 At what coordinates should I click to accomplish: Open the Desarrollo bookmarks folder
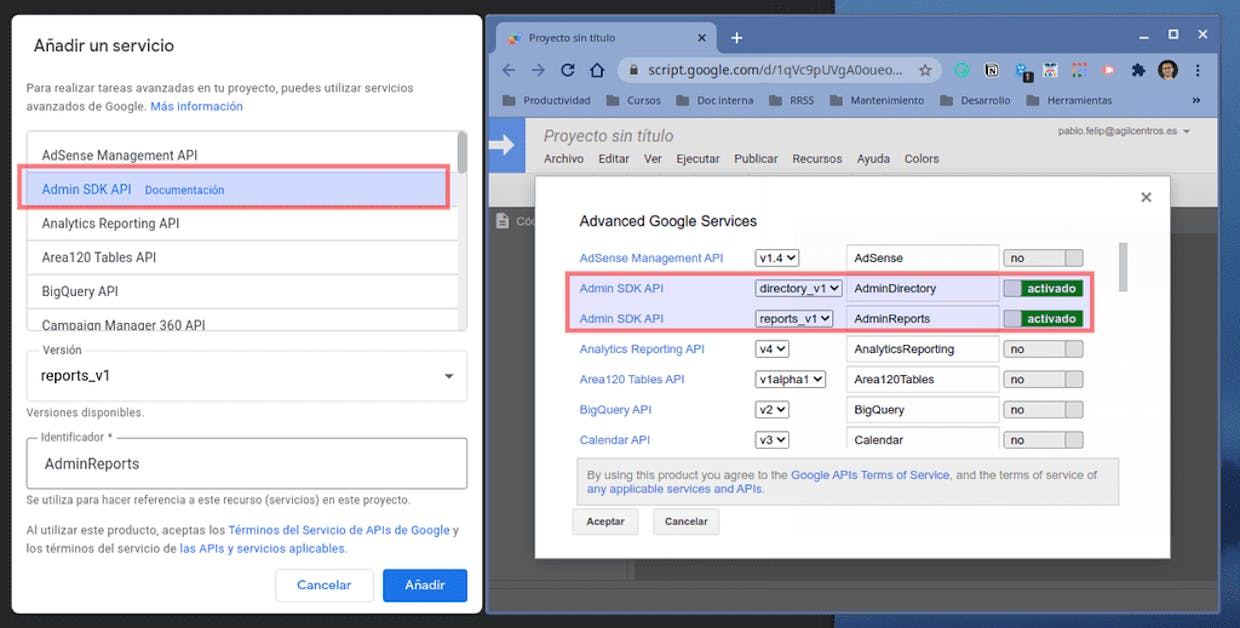pos(975,100)
